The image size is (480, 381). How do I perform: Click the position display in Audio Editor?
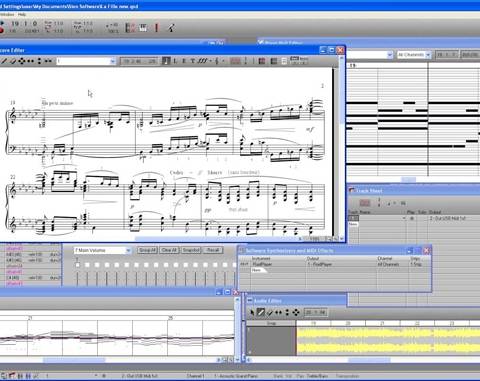point(316,312)
